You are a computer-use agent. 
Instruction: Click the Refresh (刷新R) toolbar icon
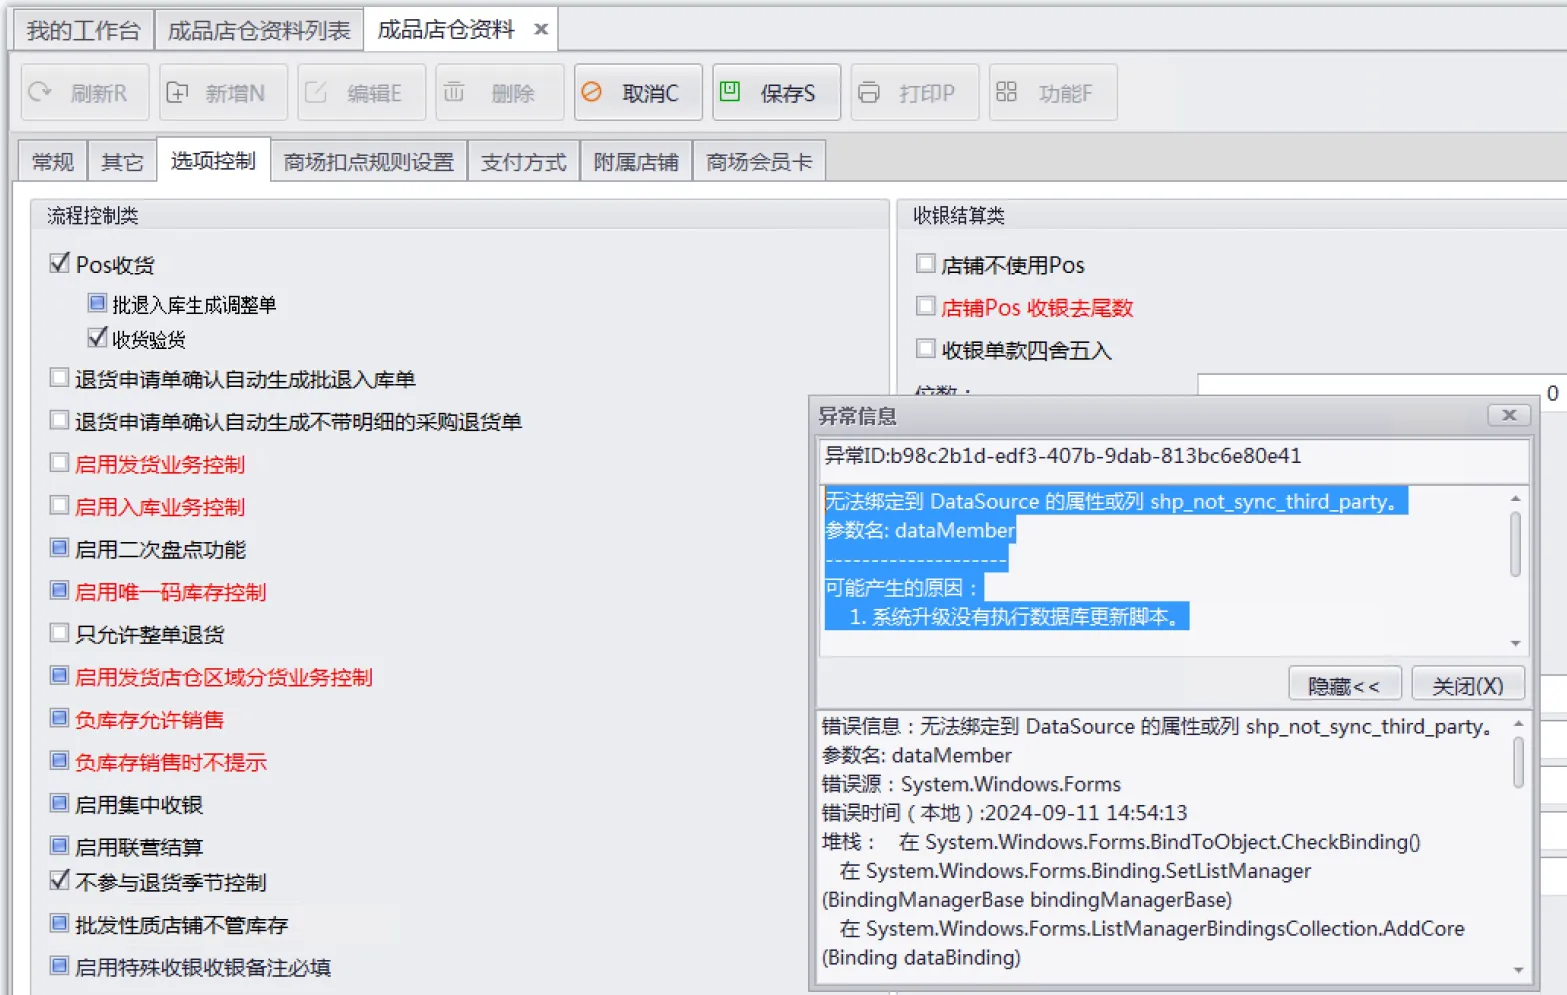(x=40, y=92)
